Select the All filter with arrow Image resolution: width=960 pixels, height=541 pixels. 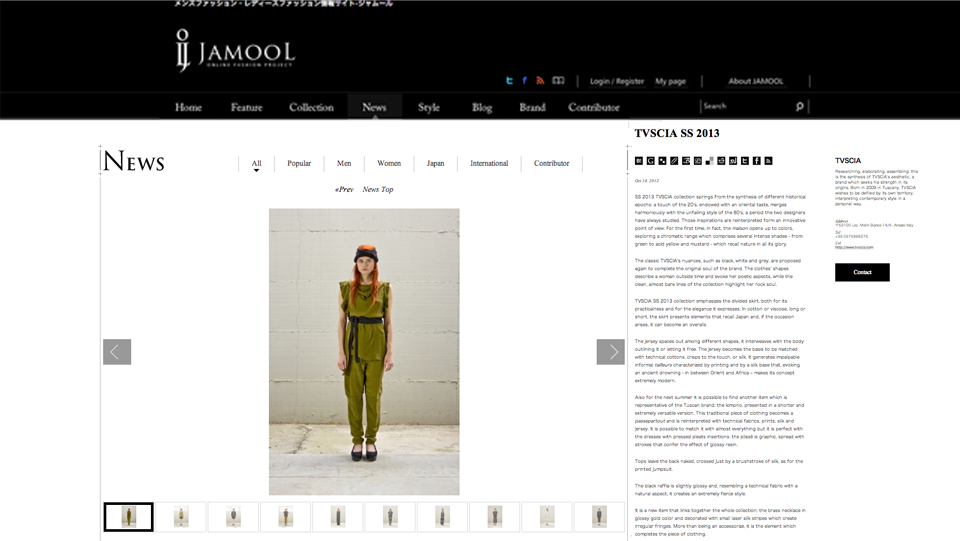pyautogui.click(x=257, y=165)
